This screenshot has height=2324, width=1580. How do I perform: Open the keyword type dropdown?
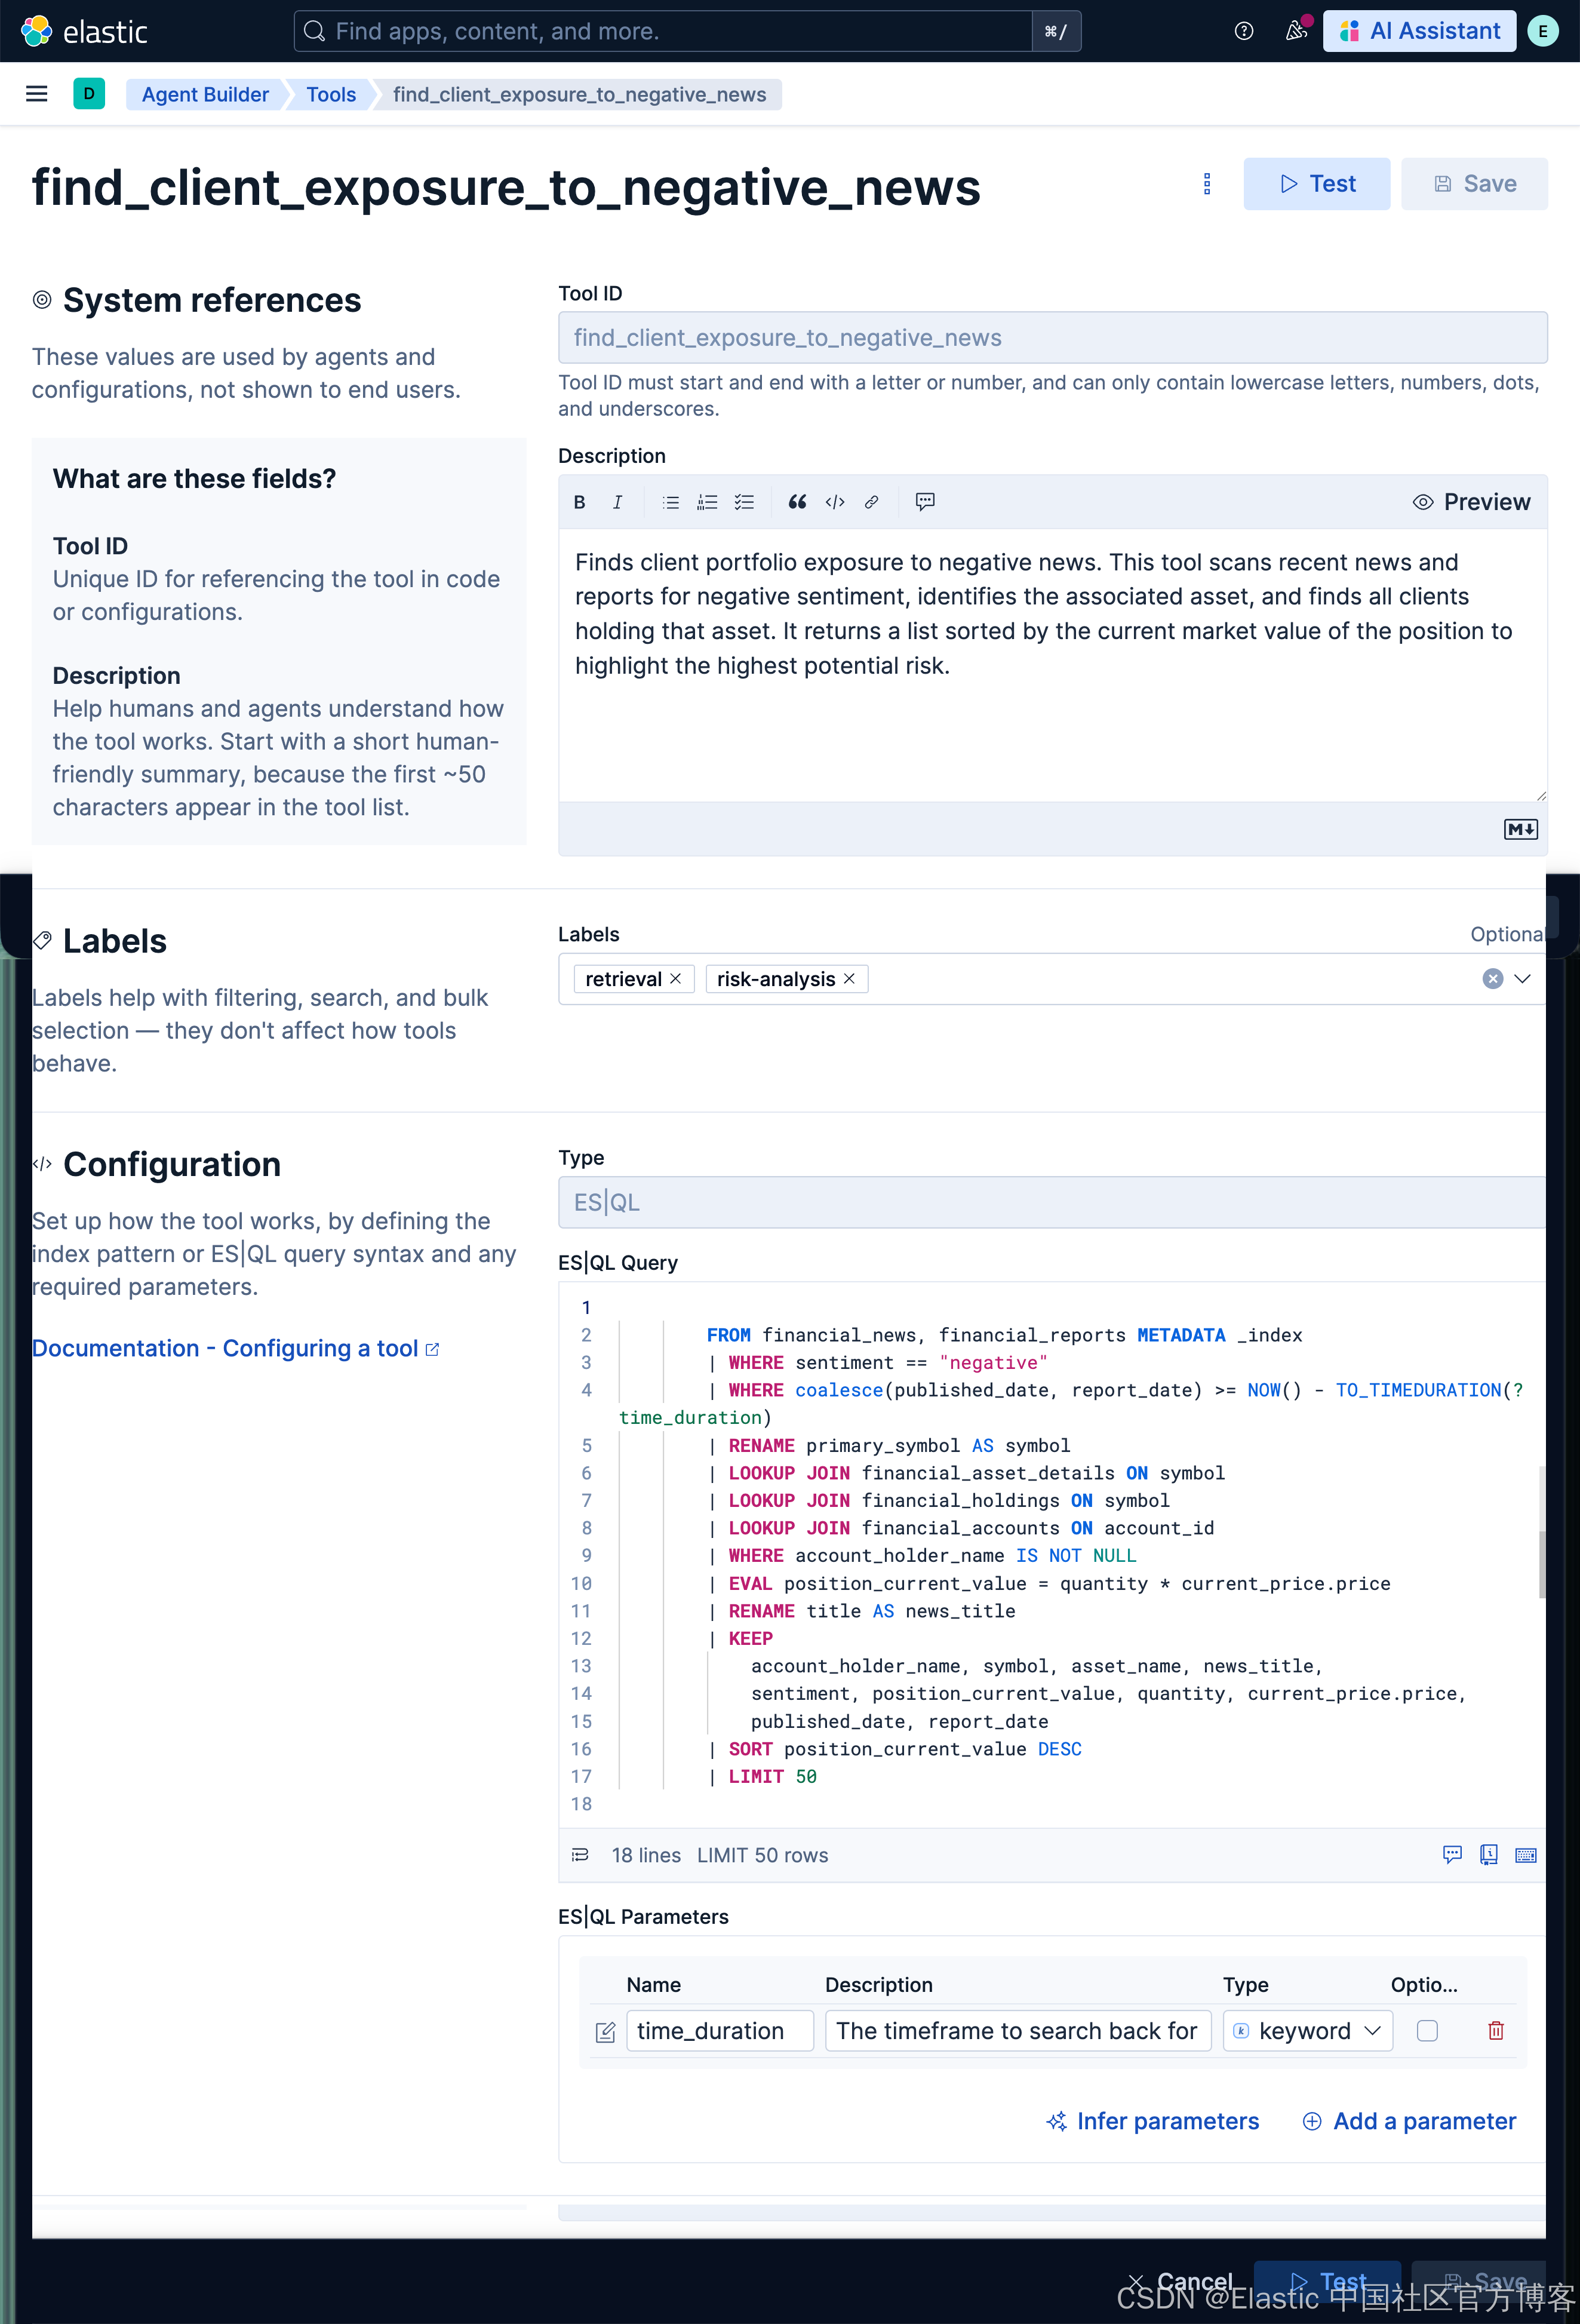(1307, 2030)
